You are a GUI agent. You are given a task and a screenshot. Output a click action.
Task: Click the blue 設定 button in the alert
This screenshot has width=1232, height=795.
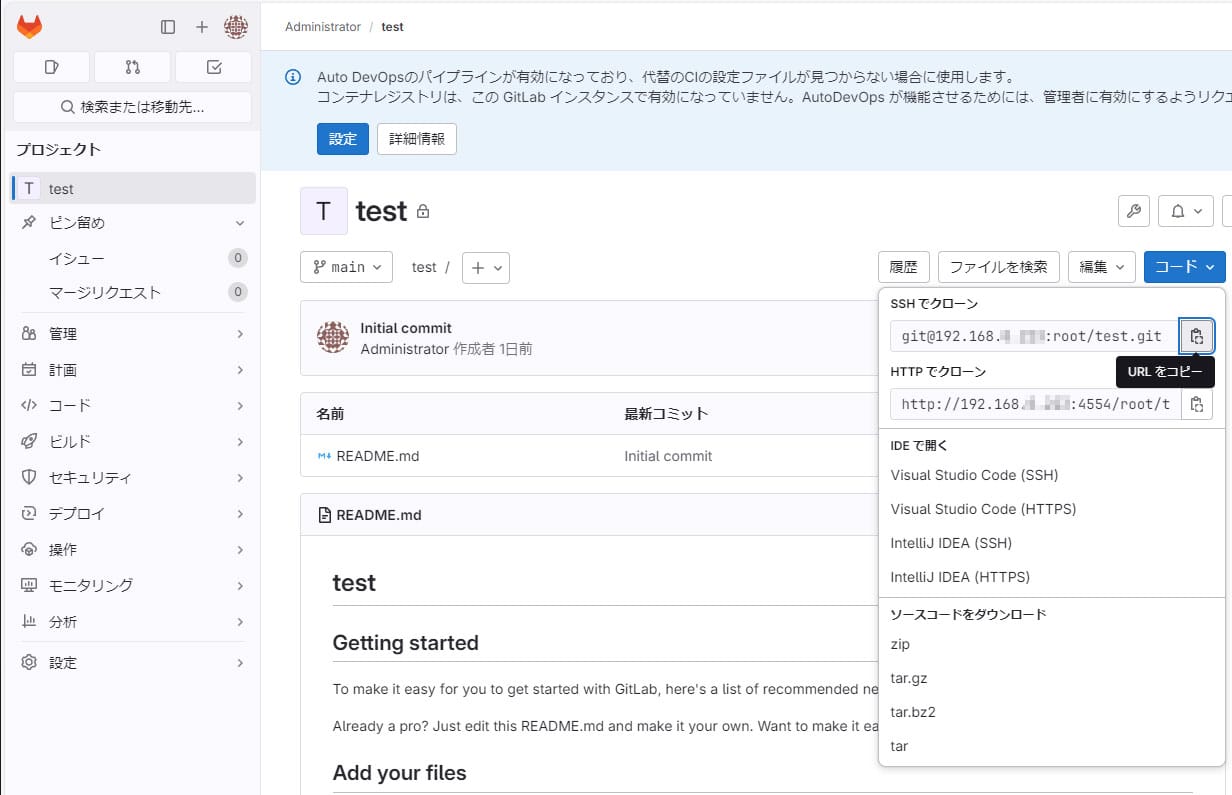tap(342, 139)
